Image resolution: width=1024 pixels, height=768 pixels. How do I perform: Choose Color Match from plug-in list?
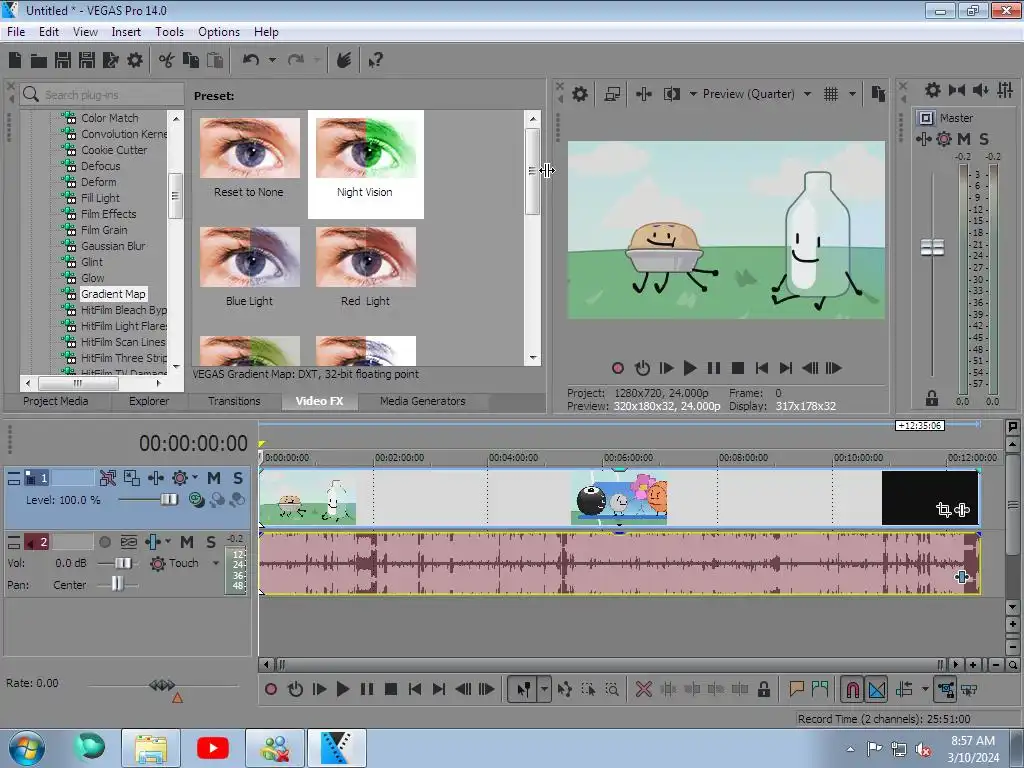[x=110, y=118]
